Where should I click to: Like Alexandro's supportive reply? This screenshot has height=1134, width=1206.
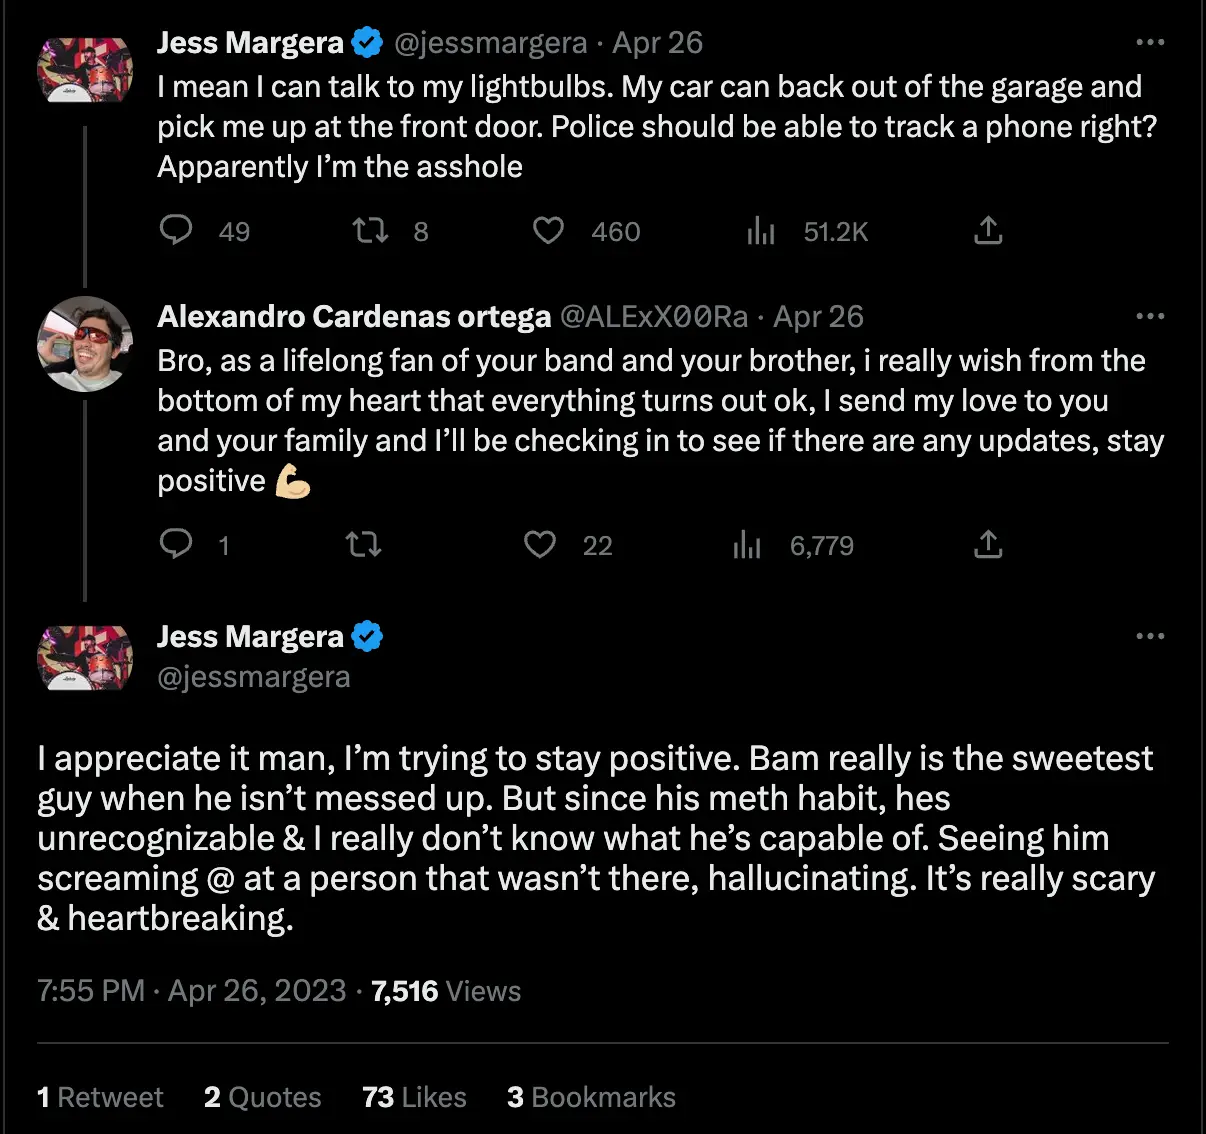click(x=539, y=545)
